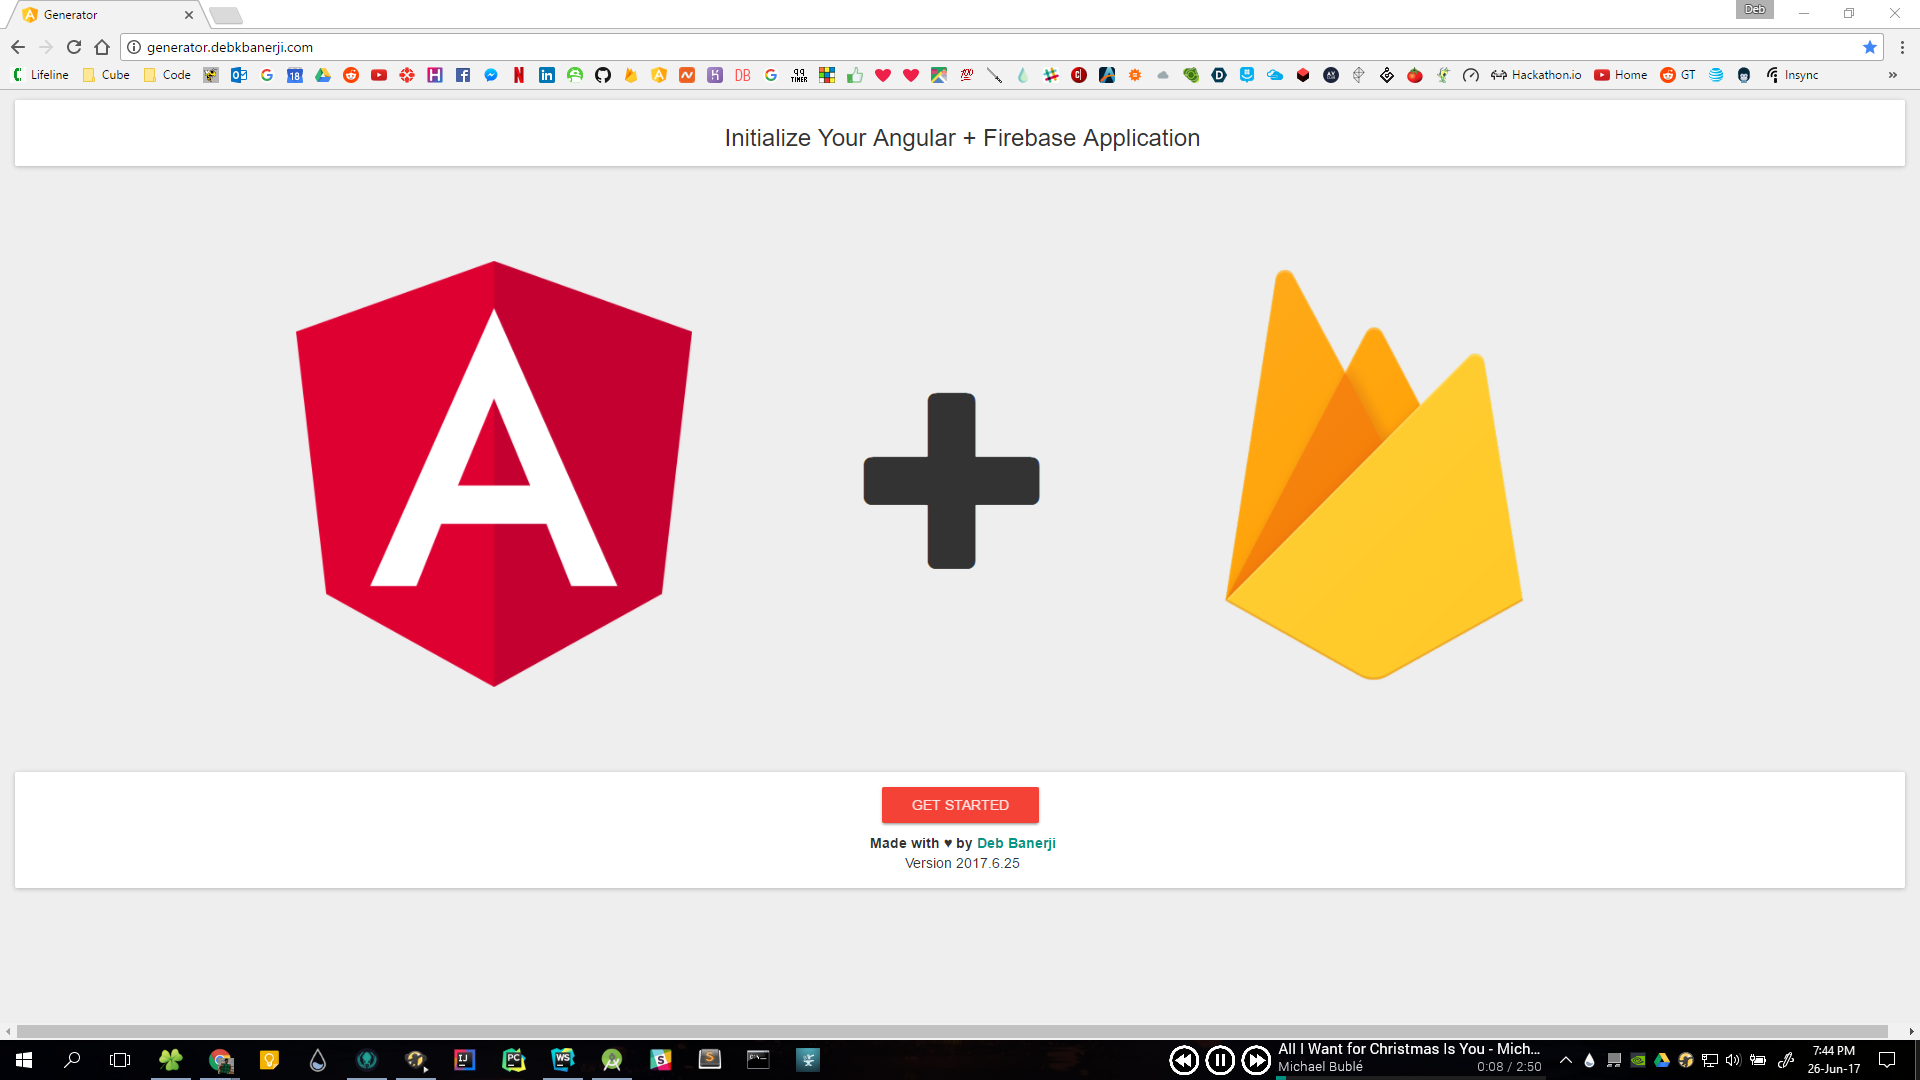Viewport: 1920px width, 1080px height.
Task: Open the Netflix bookmark icon
Action: click(x=519, y=75)
